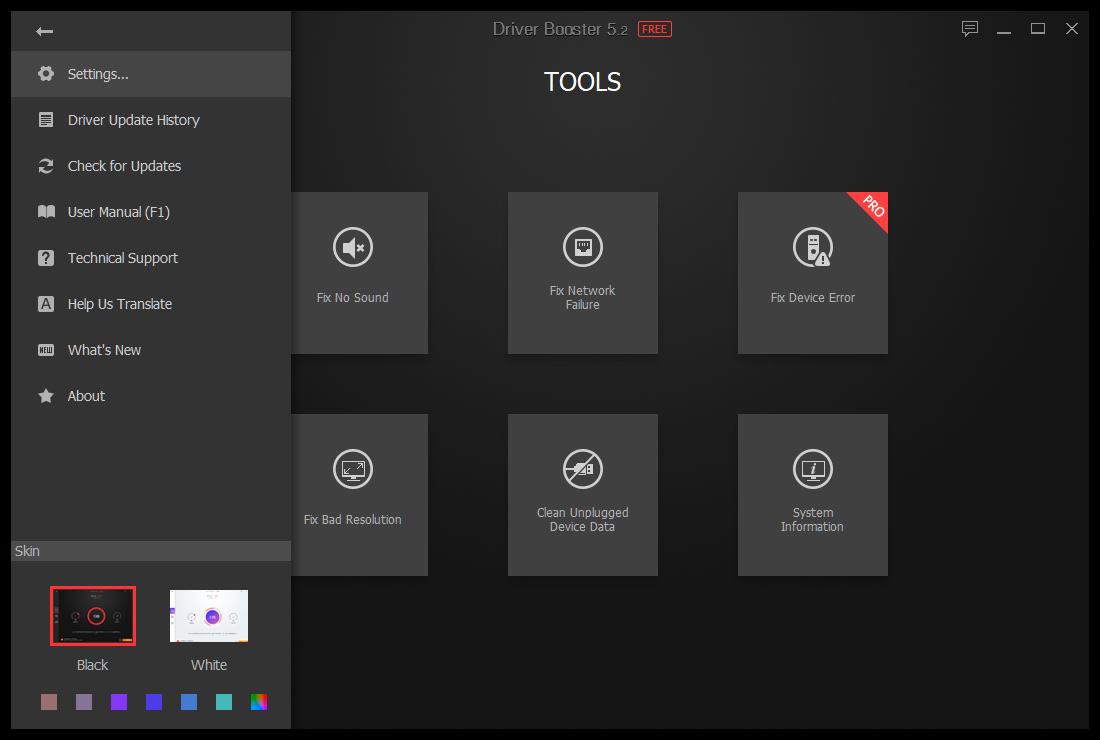Open the System Information monitor icon
This screenshot has height=740, width=1100.
(812, 468)
